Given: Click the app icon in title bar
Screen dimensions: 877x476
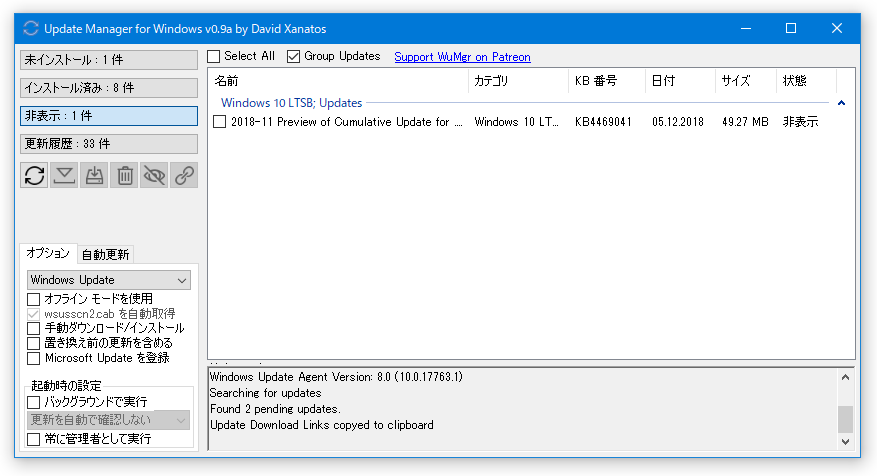Looking at the screenshot, I should tap(31, 29).
